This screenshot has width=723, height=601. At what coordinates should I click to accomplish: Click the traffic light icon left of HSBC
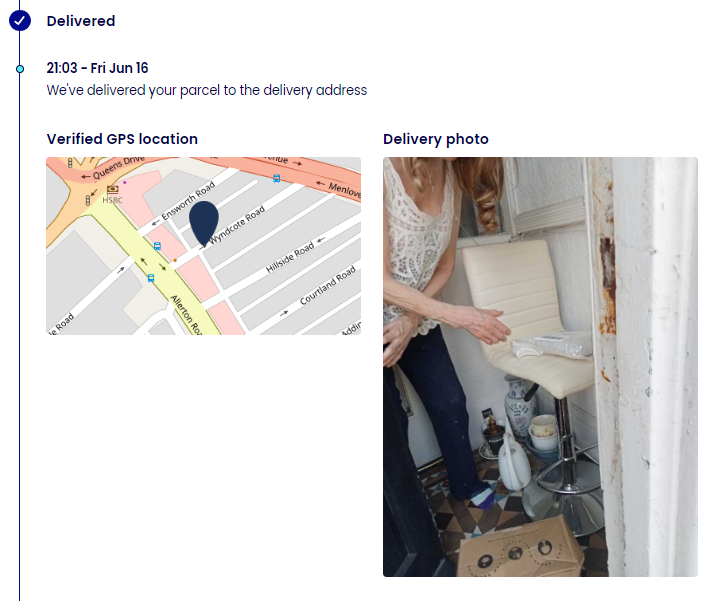coord(88,201)
